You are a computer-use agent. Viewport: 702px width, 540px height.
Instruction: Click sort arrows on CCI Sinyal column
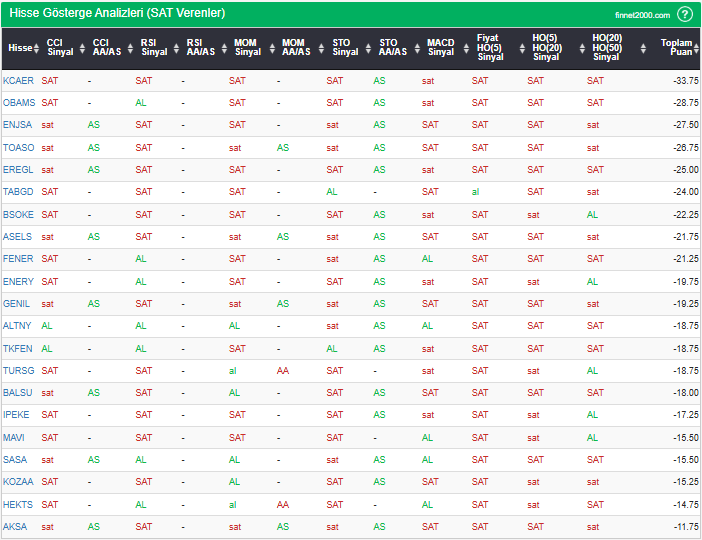(82, 48)
